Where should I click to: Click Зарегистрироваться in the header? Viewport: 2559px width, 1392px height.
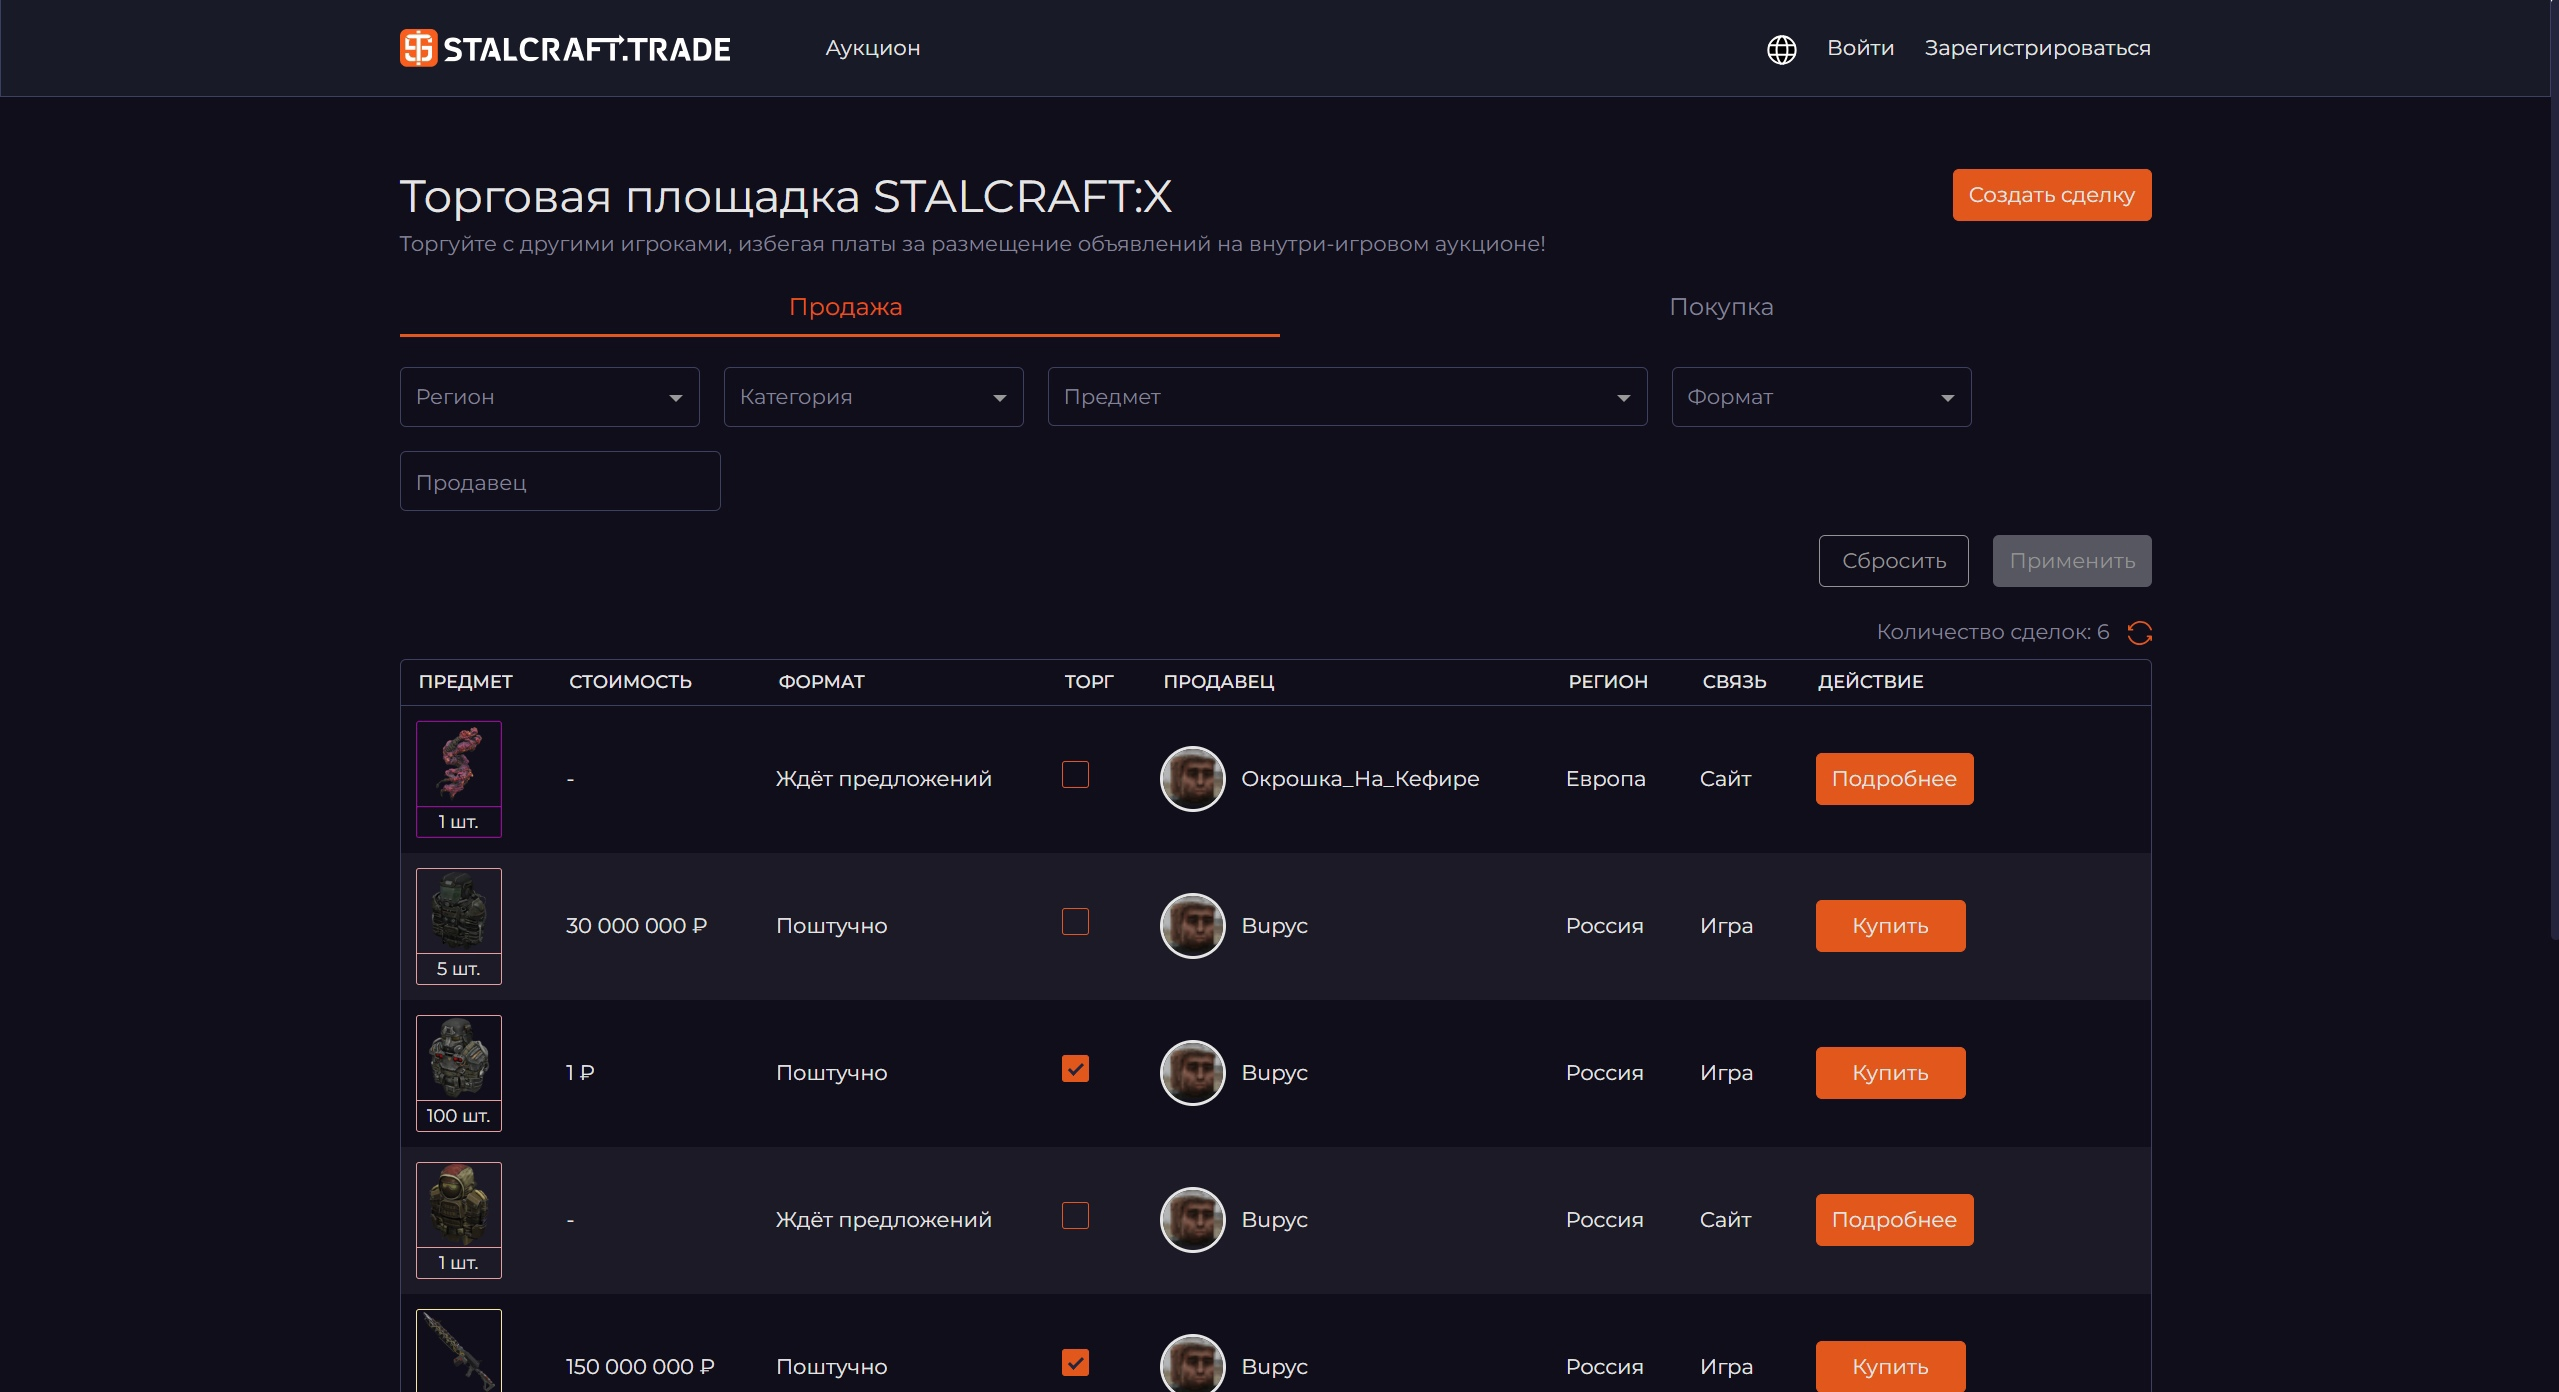pos(2037,48)
